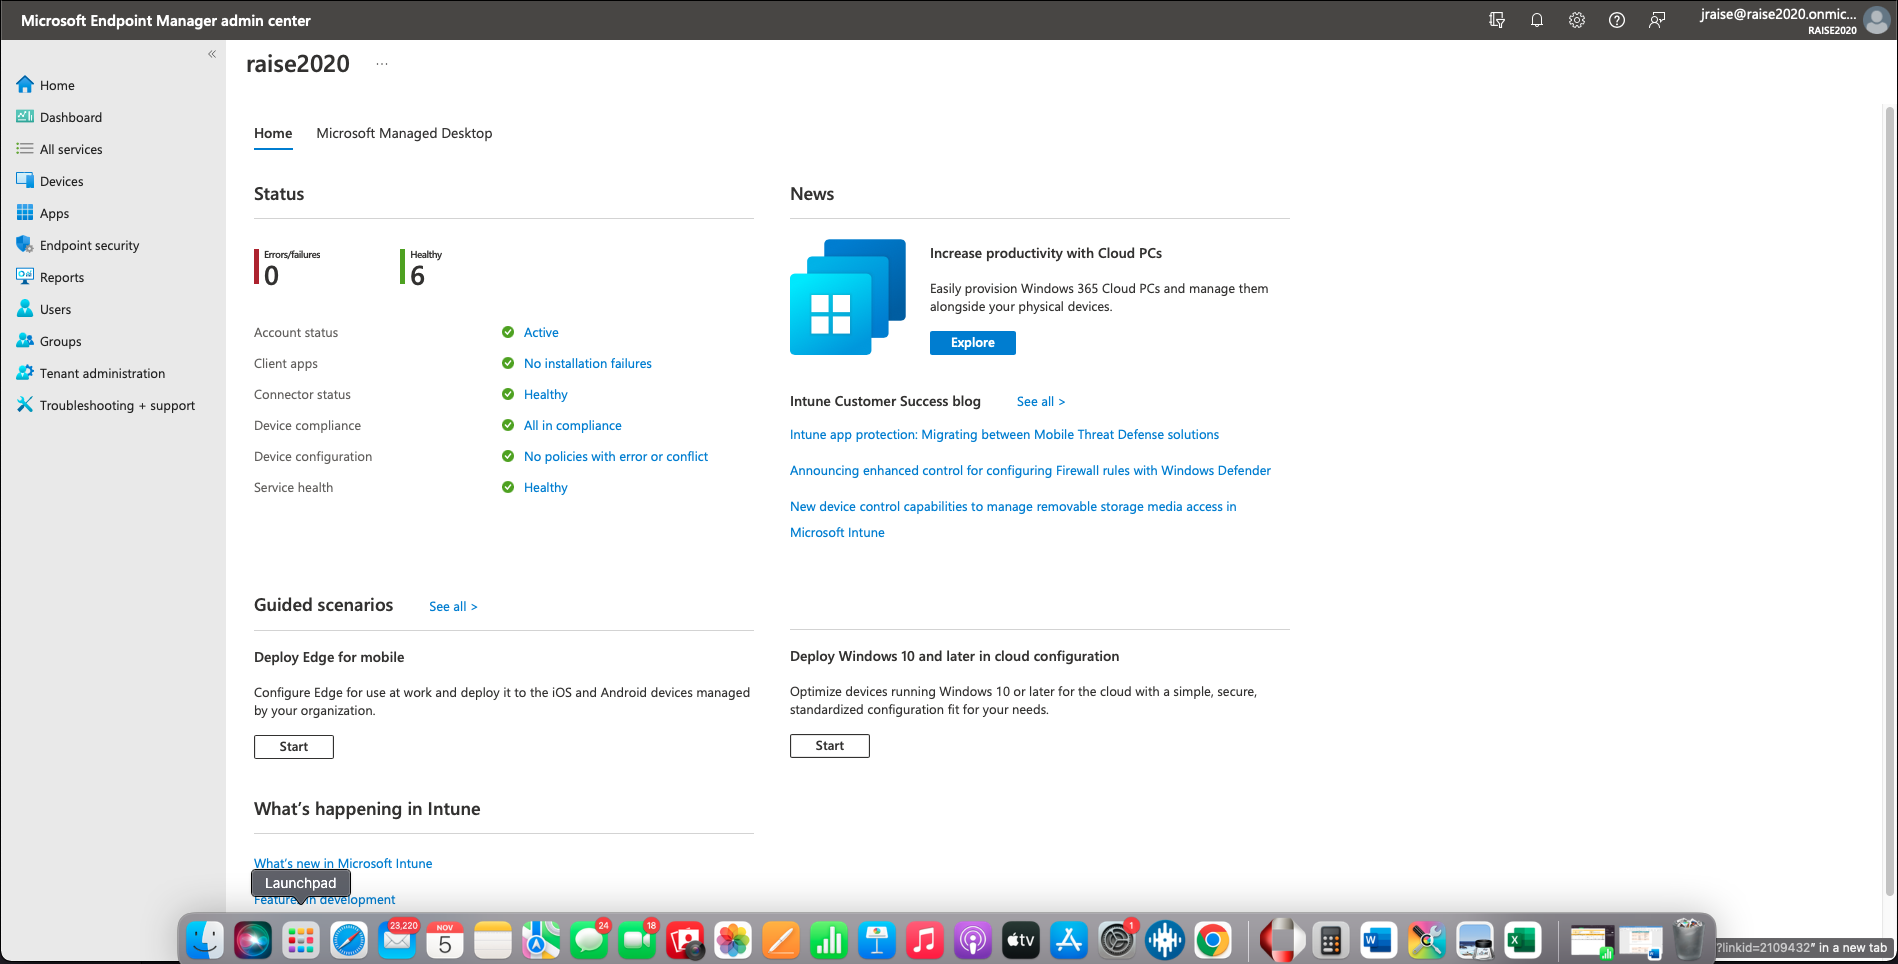This screenshot has width=1898, height=964.
Task: Open the All in compliance status link
Action: point(572,426)
